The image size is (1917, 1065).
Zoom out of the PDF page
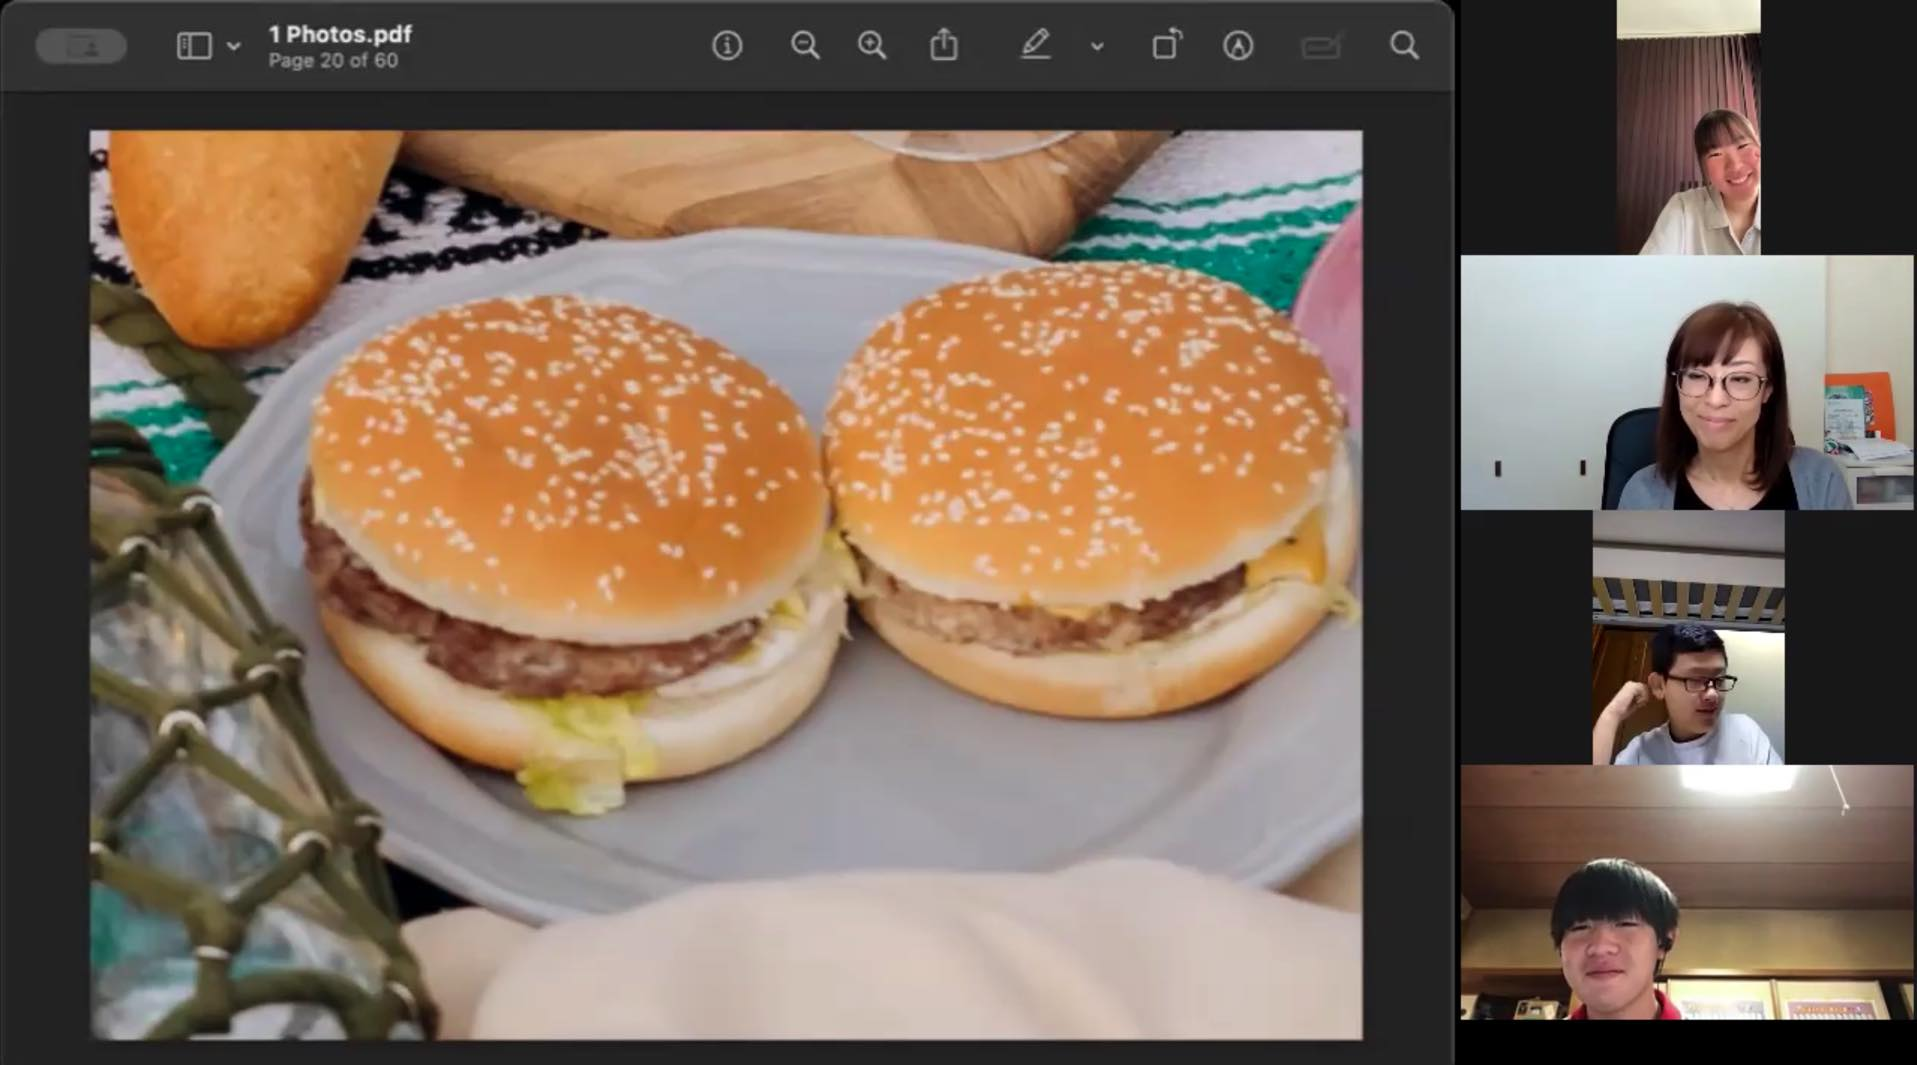pyautogui.click(x=805, y=46)
